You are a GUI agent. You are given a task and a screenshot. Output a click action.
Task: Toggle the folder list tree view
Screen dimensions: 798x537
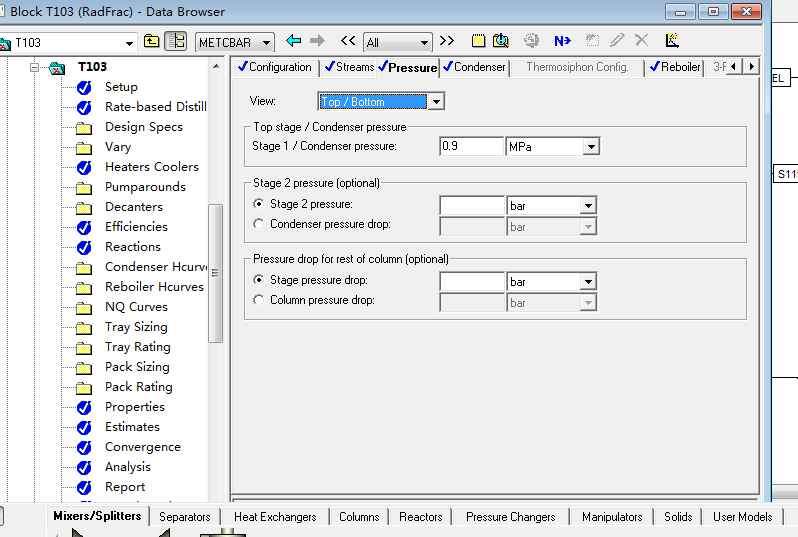coord(176,41)
